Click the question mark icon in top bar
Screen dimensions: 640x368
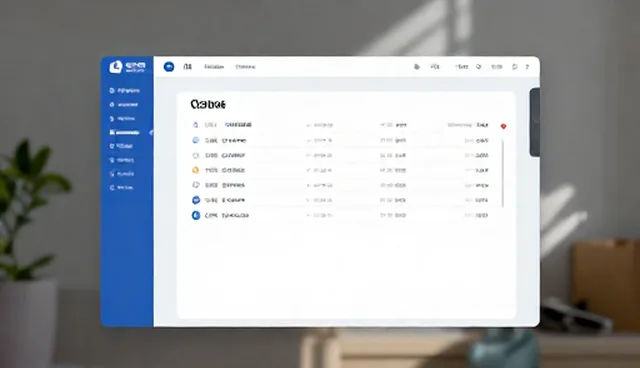click(x=527, y=67)
